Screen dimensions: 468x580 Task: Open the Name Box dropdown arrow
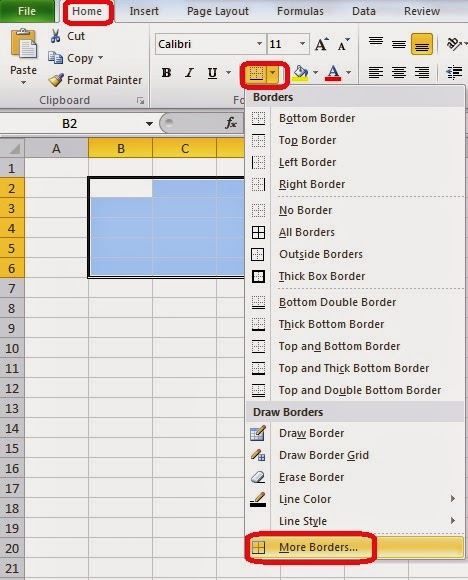[x=149, y=124]
